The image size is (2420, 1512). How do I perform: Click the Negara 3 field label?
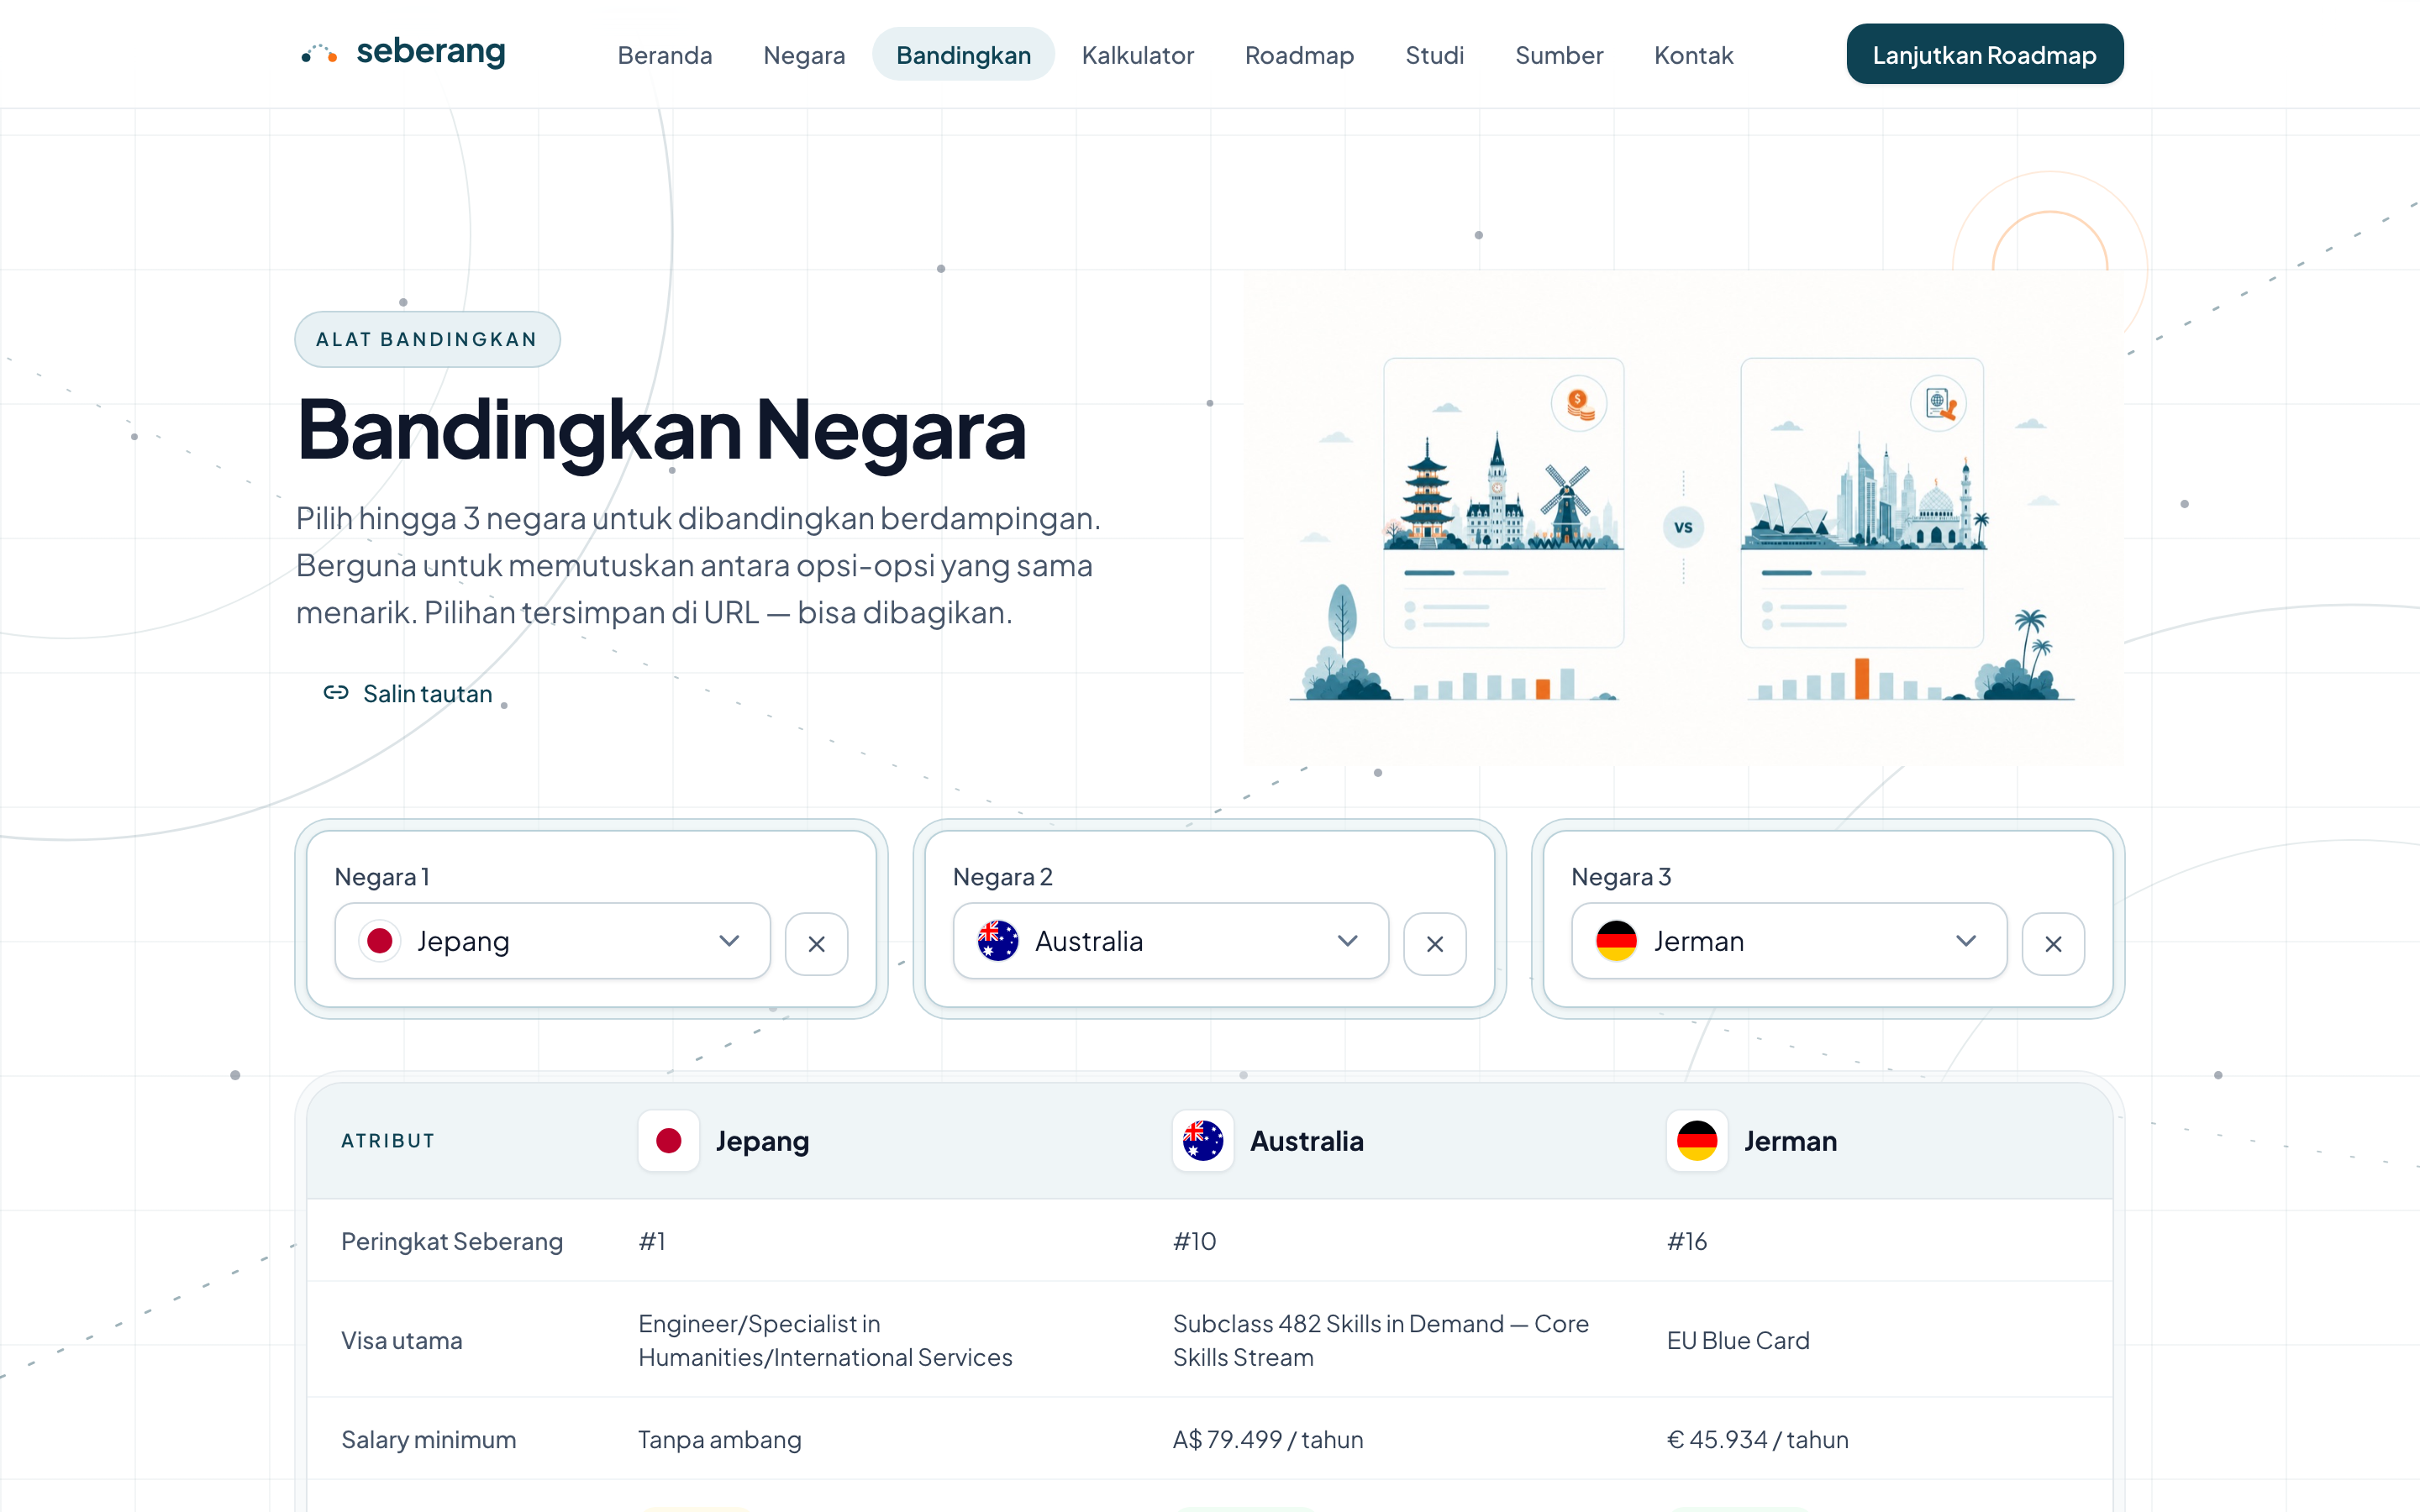(1621, 876)
